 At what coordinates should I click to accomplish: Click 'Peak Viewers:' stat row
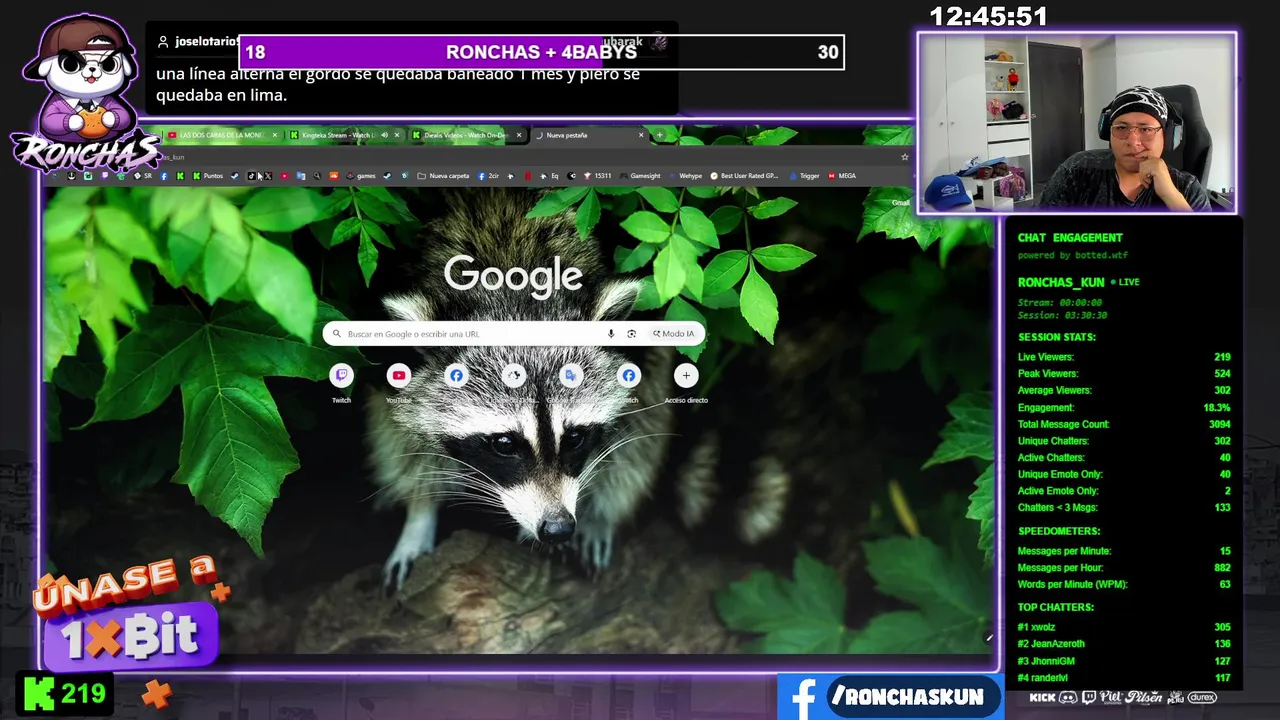click(1124, 374)
